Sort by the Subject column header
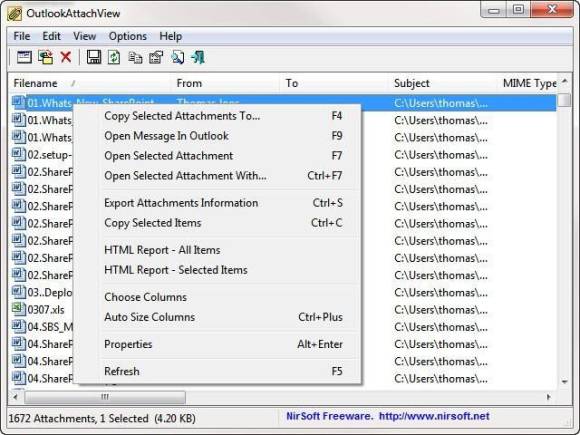 (x=444, y=83)
